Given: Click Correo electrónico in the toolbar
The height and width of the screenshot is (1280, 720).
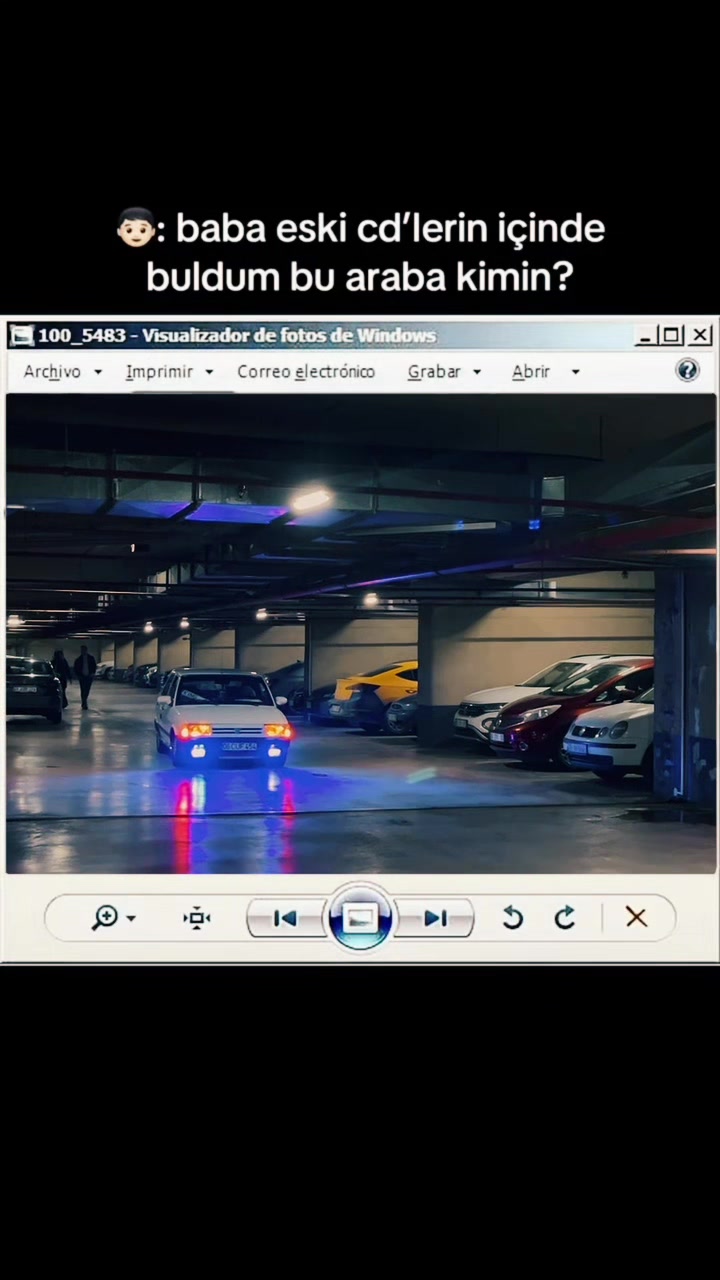Looking at the screenshot, I should [306, 371].
